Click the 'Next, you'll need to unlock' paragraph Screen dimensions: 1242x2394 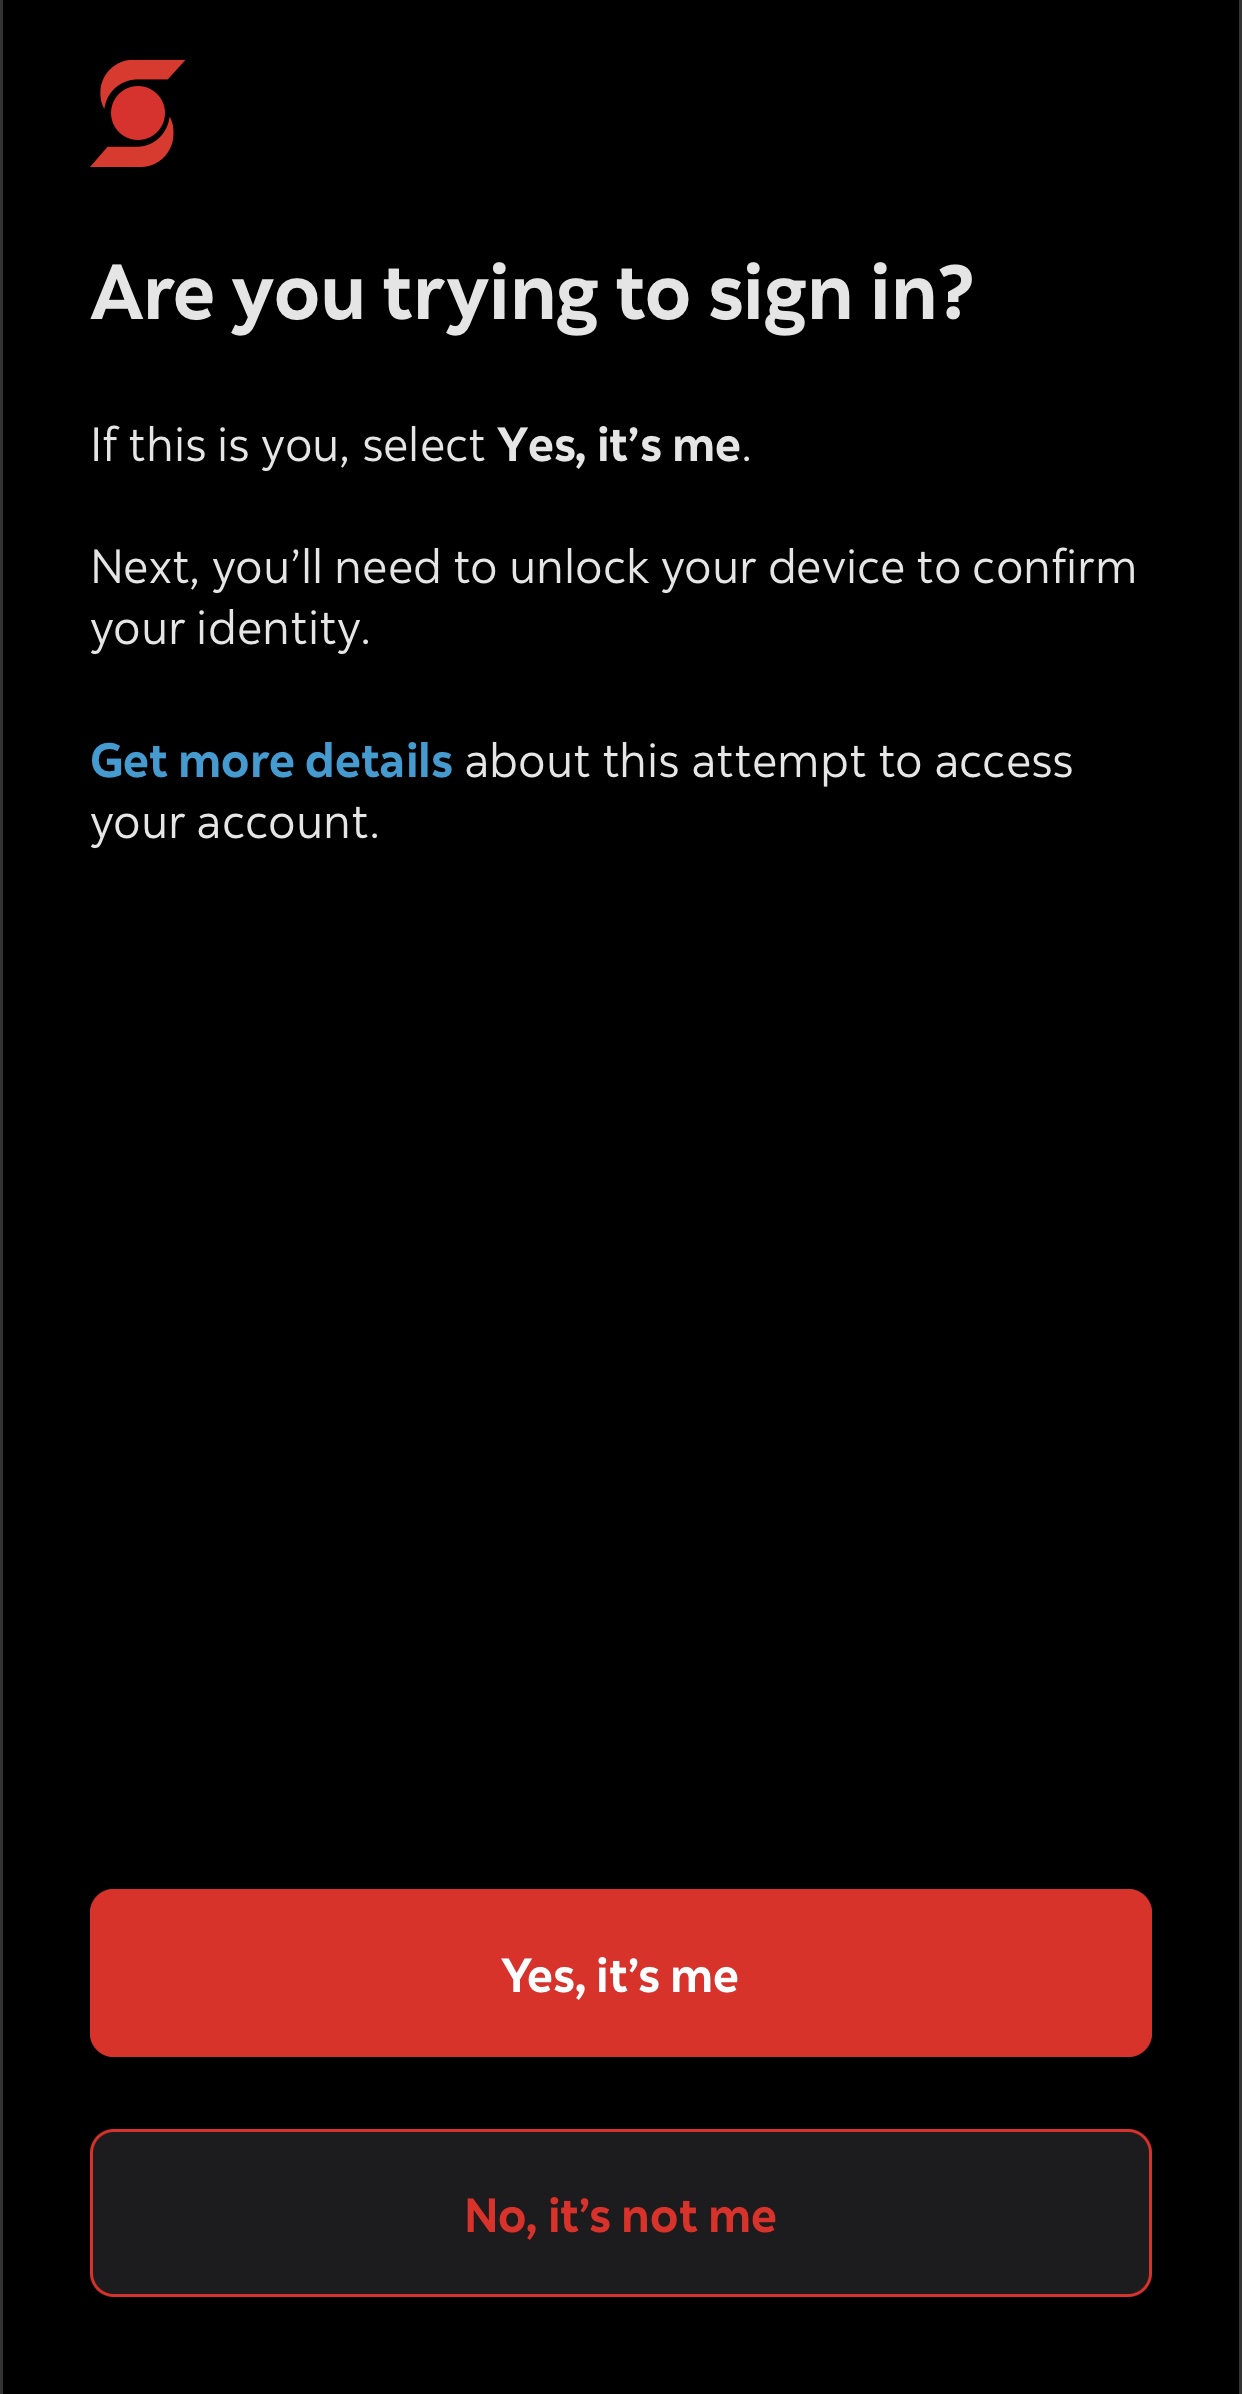pyautogui.click(x=613, y=598)
